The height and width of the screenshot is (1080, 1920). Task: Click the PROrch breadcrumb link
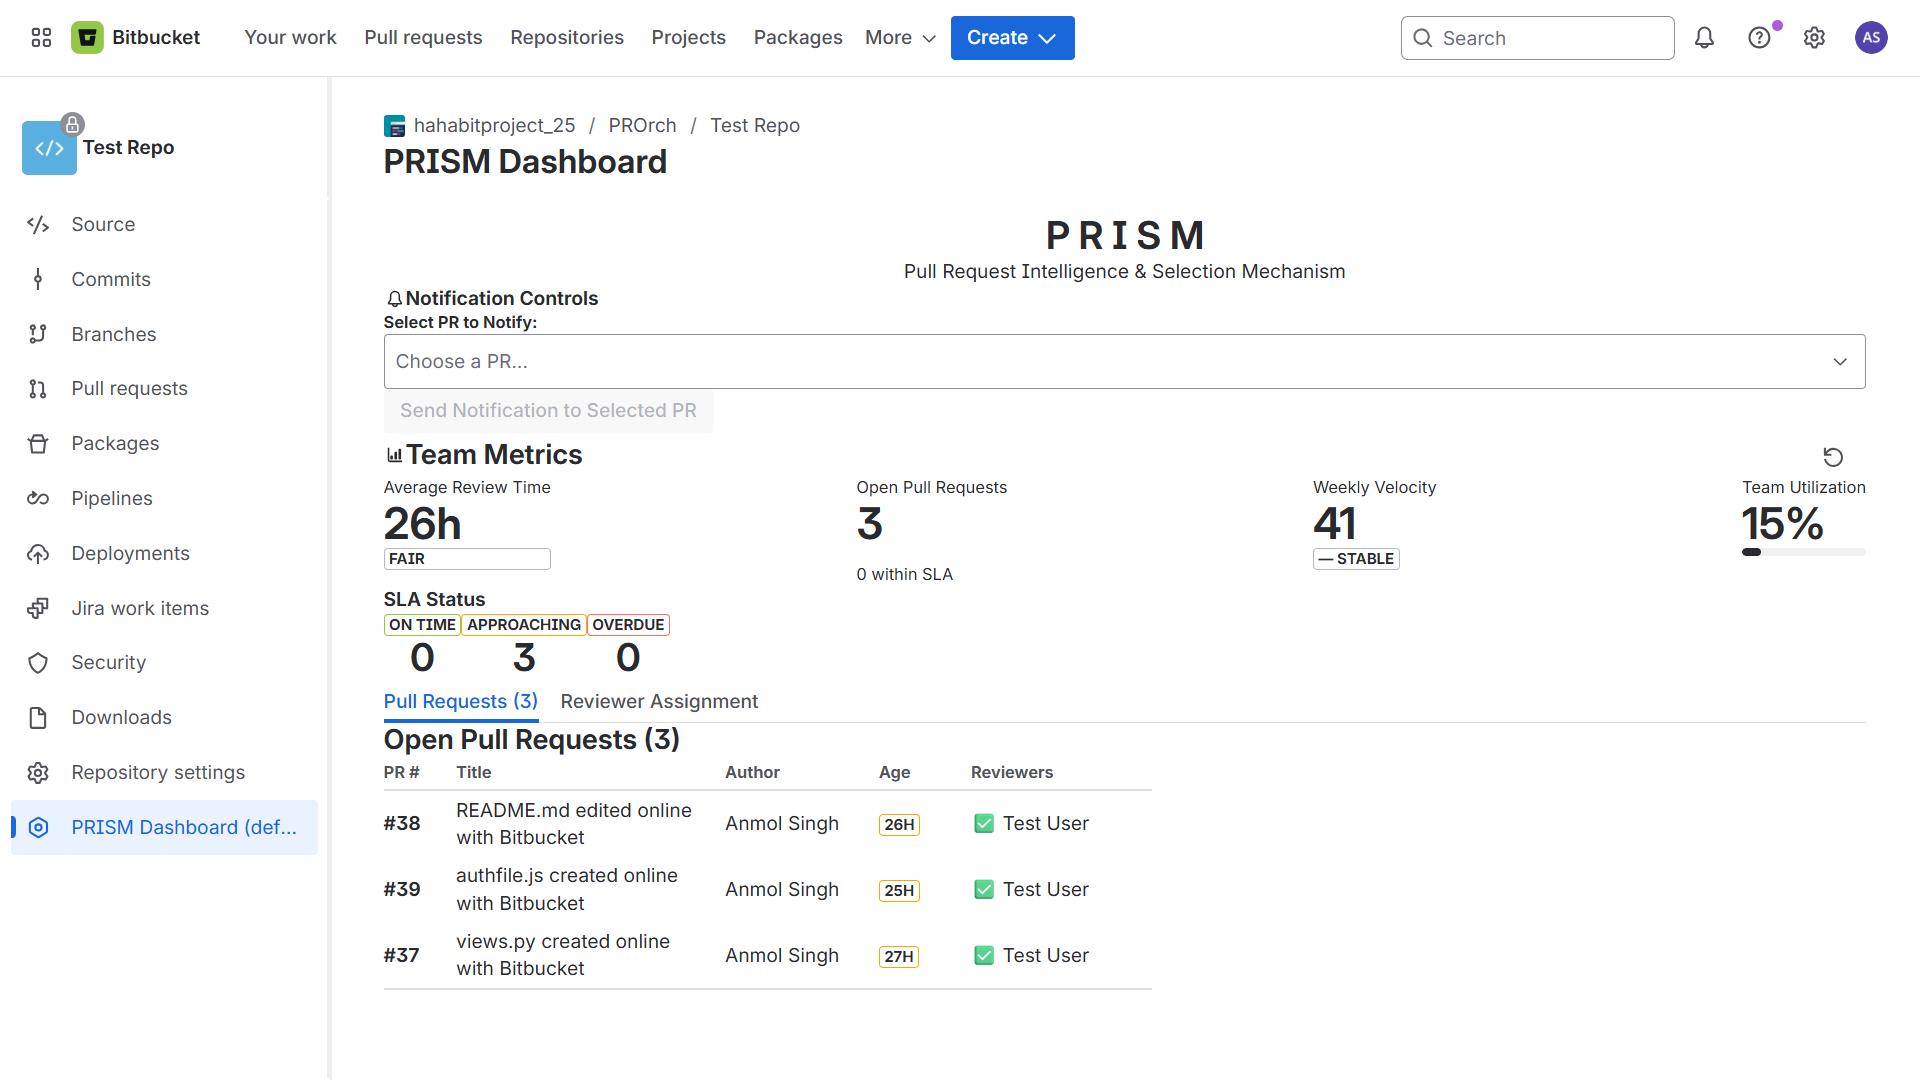pyautogui.click(x=642, y=125)
